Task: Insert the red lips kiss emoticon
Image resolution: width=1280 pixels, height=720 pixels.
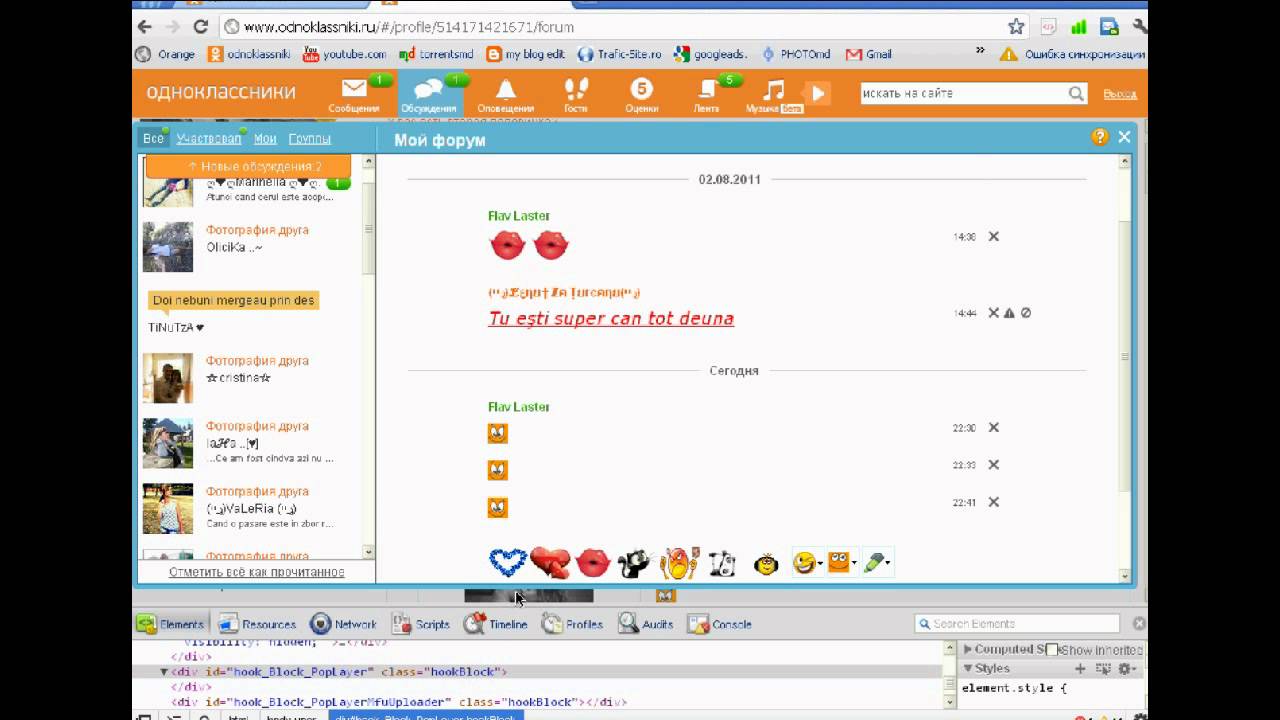Action: tap(594, 563)
